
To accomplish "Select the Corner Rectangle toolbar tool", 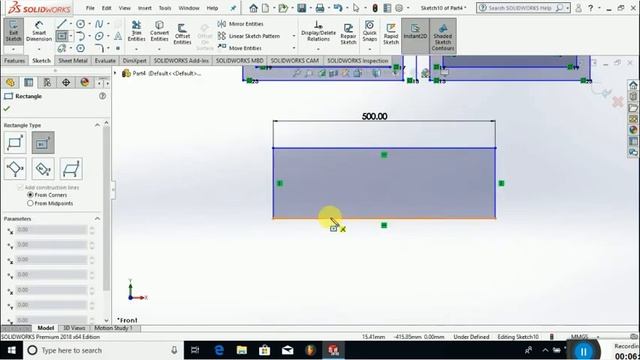I will 62,36.
